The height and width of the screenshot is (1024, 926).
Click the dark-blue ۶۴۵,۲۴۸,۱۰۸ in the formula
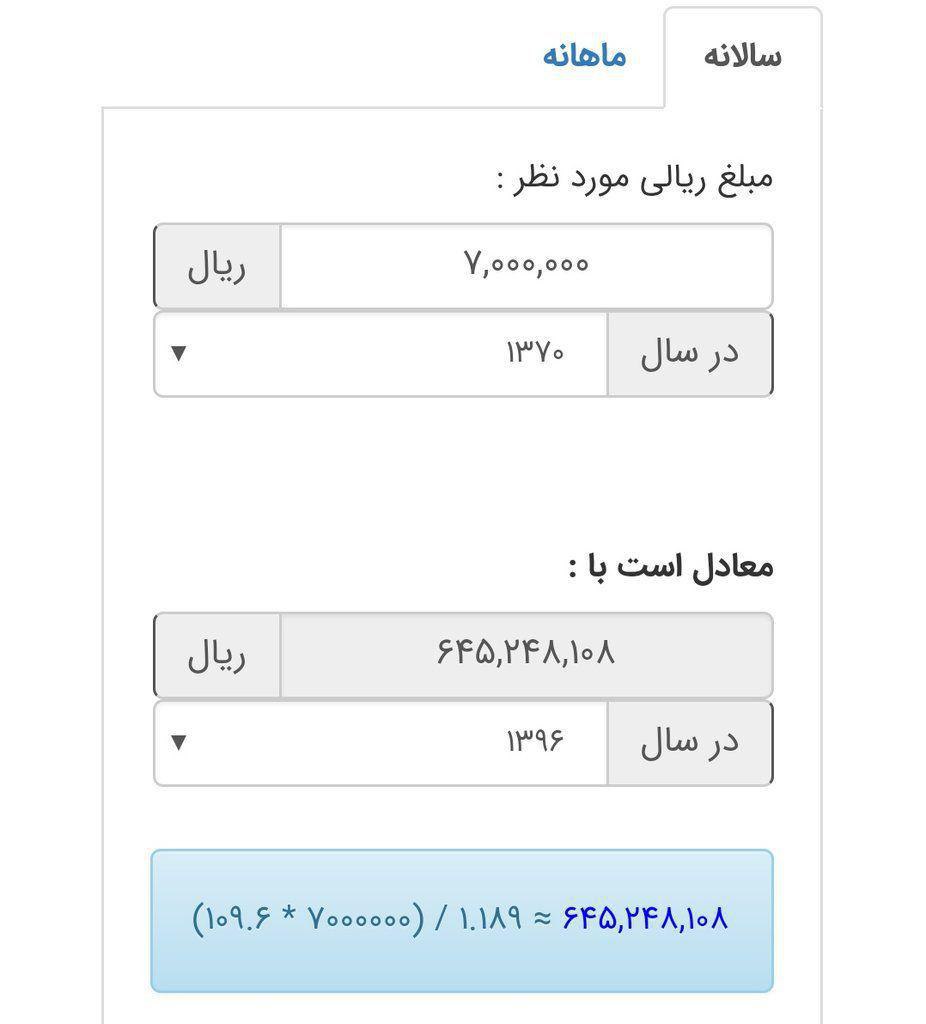pyautogui.click(x=645, y=917)
